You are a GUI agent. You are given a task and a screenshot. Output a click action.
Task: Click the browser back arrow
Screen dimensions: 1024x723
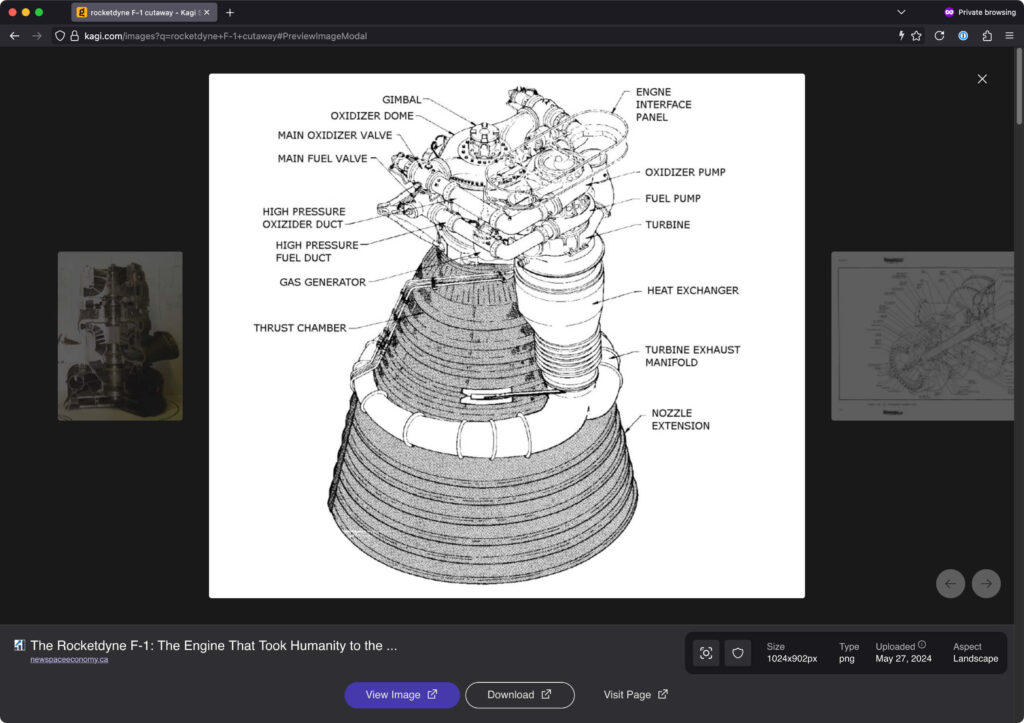click(x=14, y=36)
